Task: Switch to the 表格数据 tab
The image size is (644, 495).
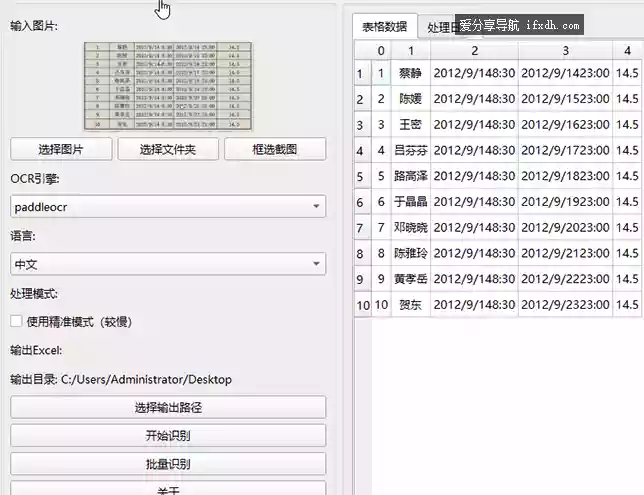Action: 385,27
